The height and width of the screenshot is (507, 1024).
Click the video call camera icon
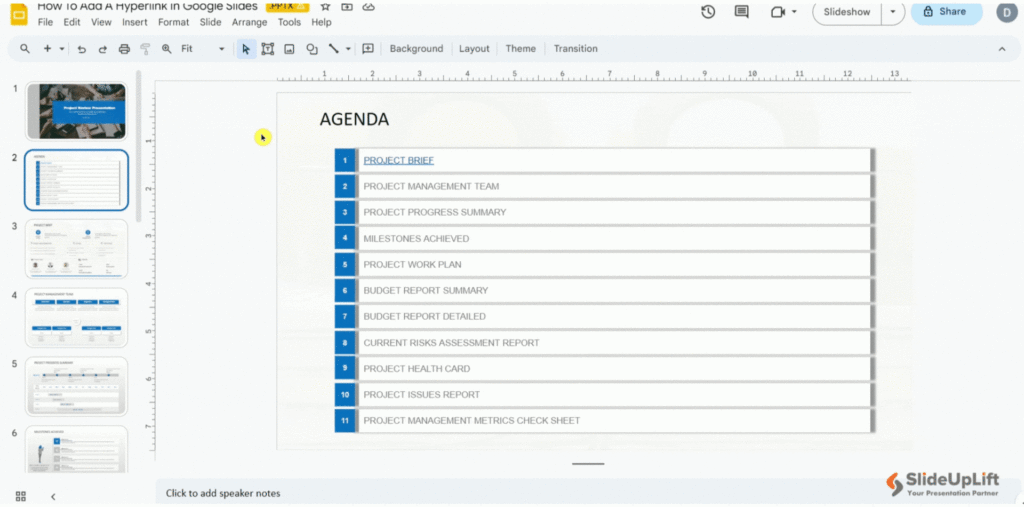777,12
